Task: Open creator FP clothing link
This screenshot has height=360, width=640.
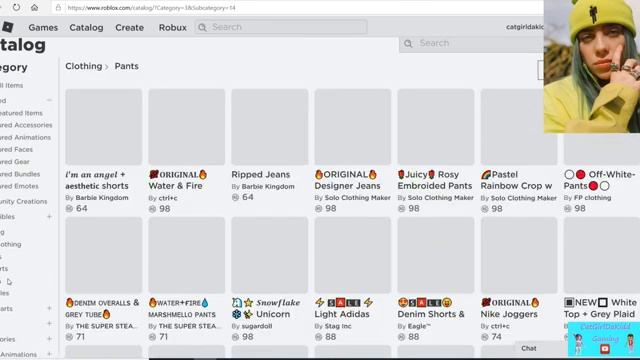Action: (592, 198)
